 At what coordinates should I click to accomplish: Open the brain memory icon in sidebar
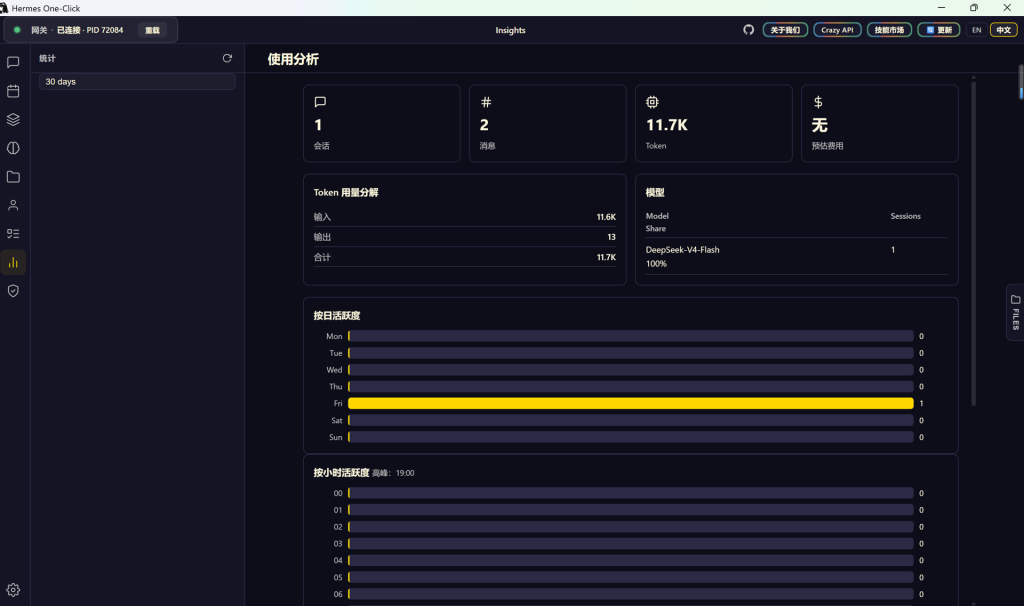pos(13,148)
